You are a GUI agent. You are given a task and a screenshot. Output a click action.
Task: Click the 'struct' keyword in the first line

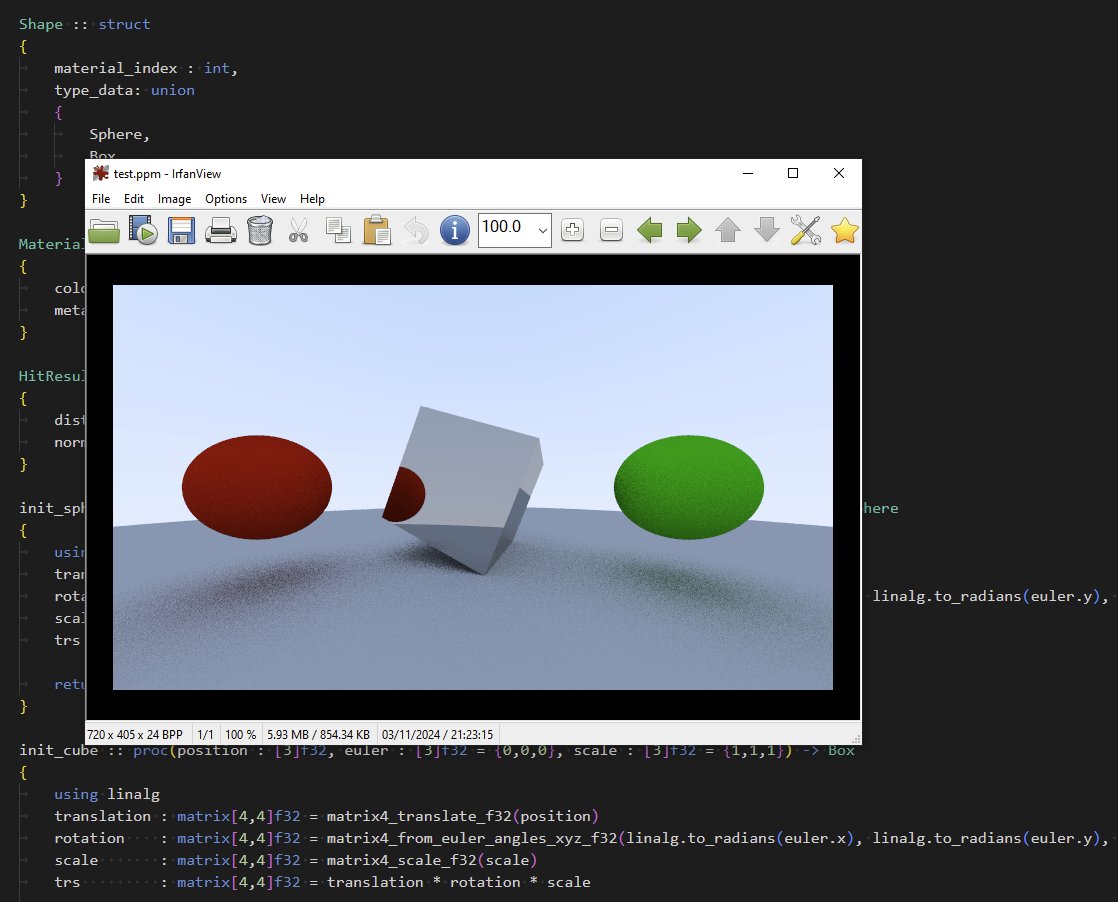point(124,24)
